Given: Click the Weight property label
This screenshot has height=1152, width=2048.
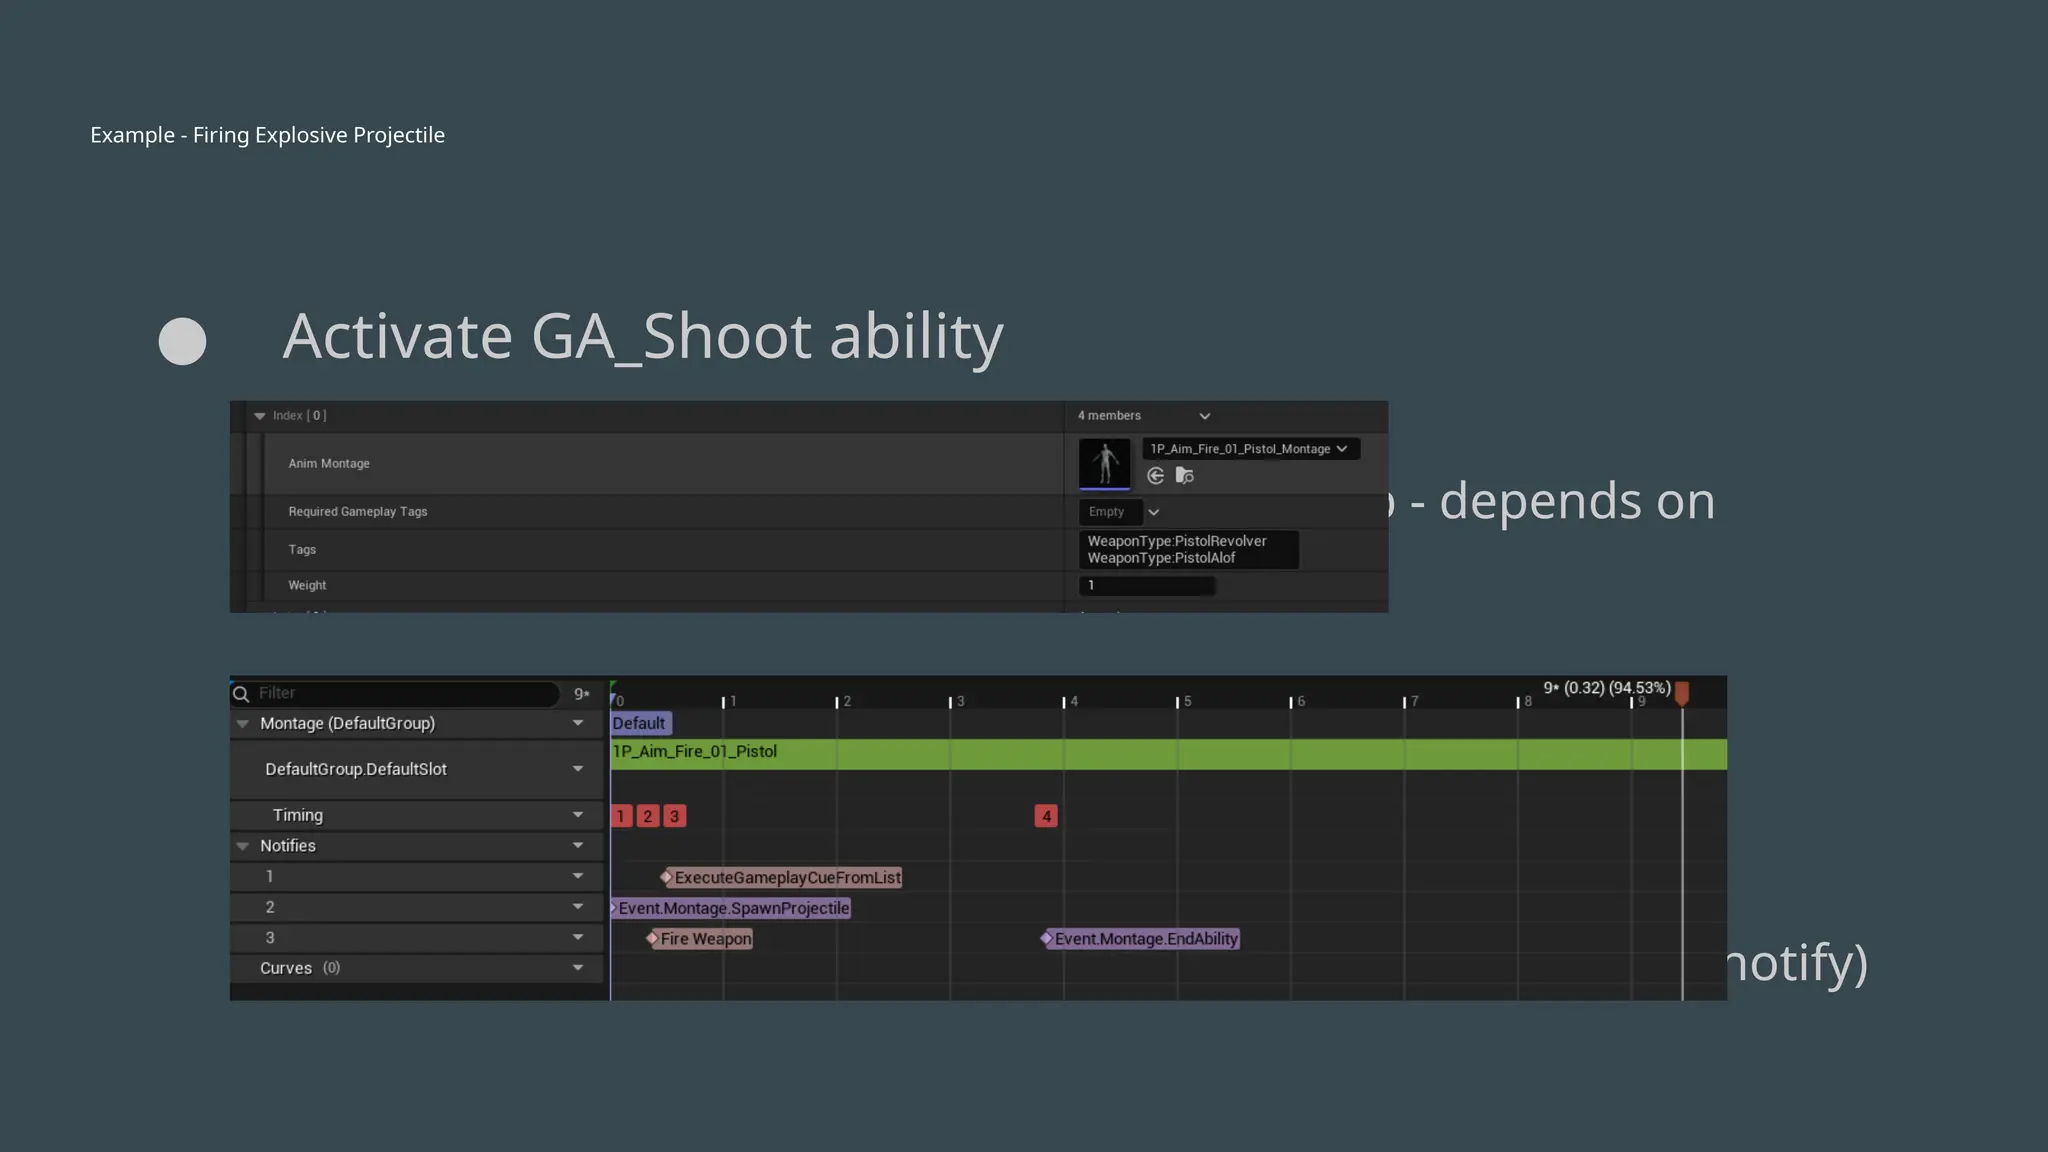Looking at the screenshot, I should 307,586.
